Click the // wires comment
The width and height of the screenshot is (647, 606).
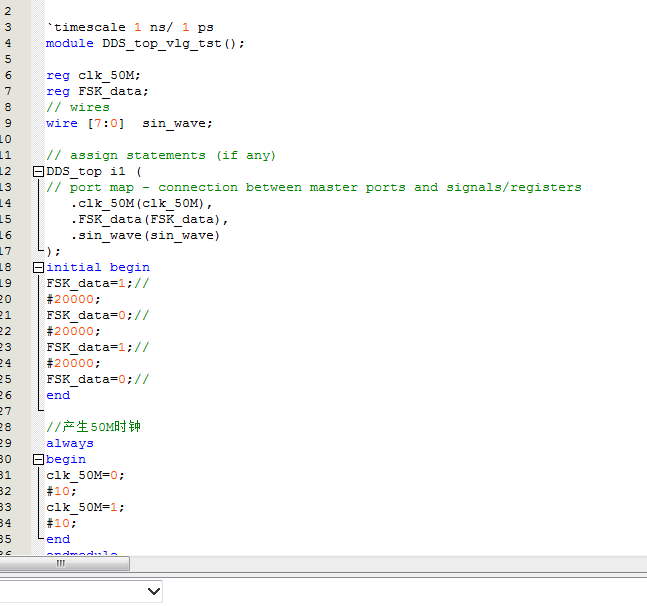click(x=78, y=107)
